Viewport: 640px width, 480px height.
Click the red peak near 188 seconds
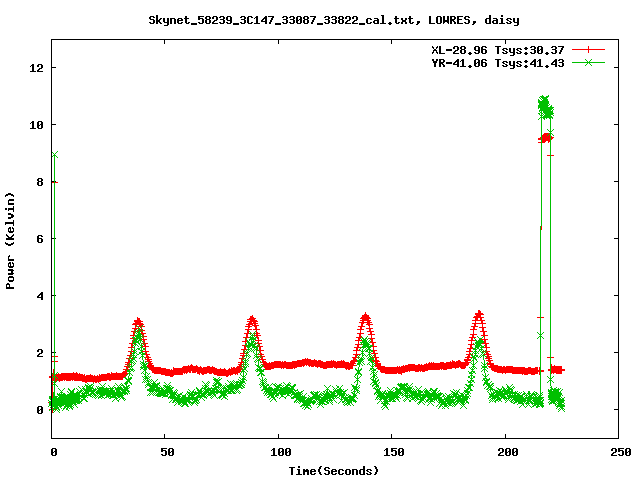479,316
